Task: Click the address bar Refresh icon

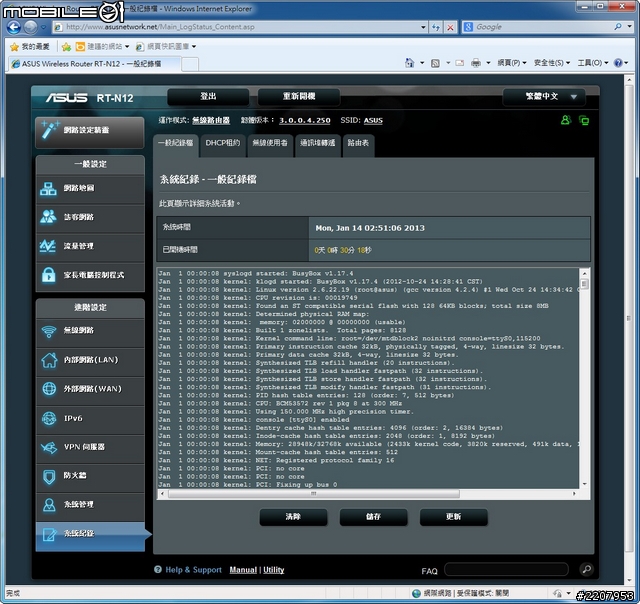Action: (x=436, y=27)
